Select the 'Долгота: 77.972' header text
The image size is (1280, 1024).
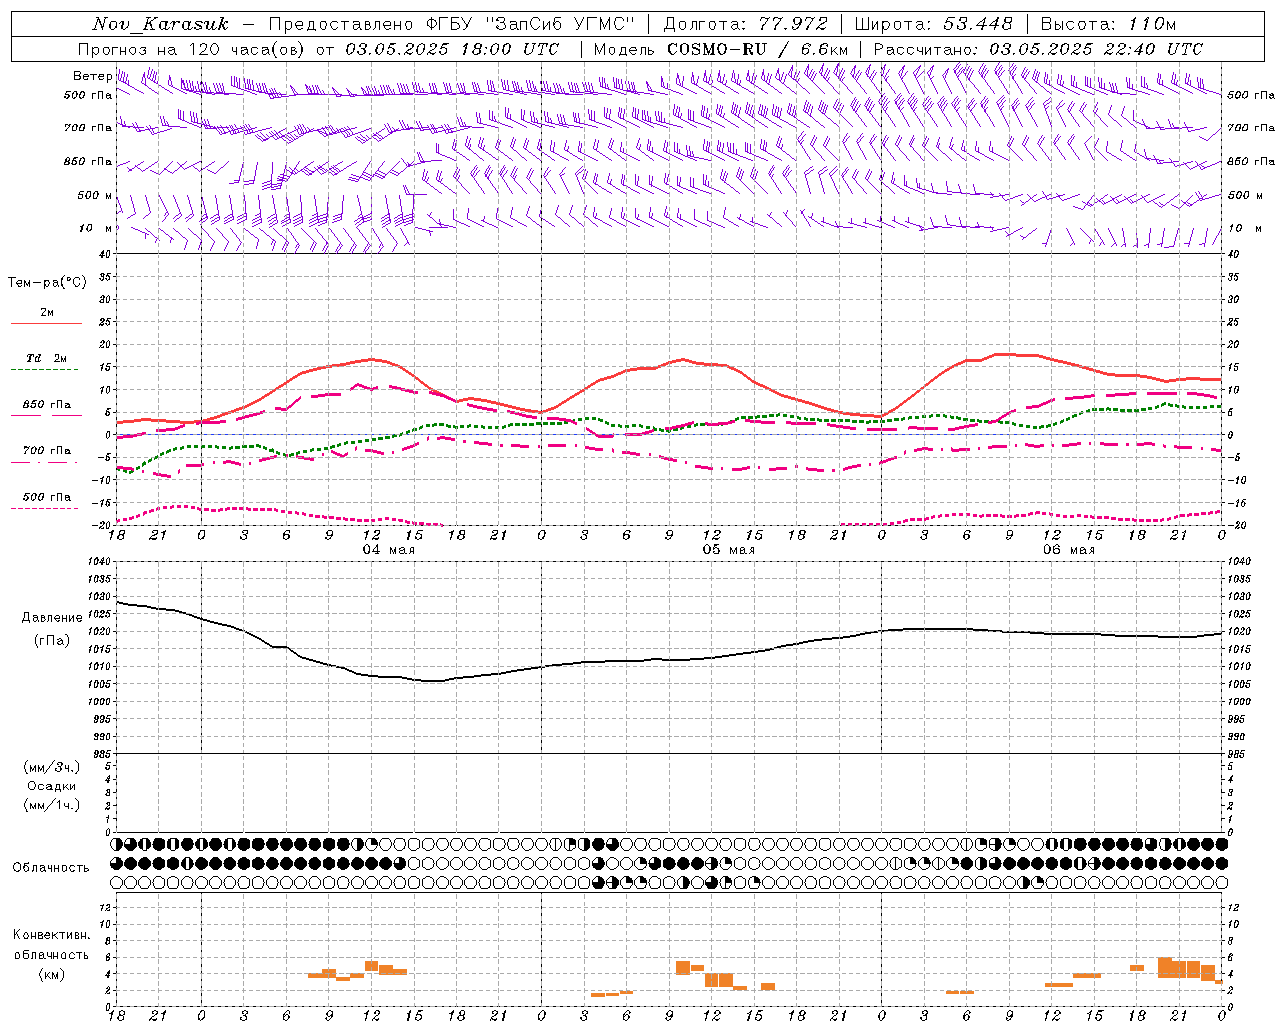pyautogui.click(x=746, y=24)
